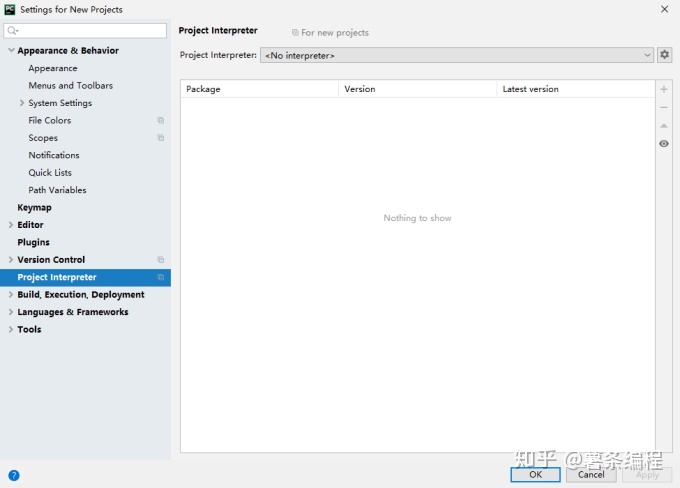
Task: Click in the settings search field
Action: pos(85,30)
